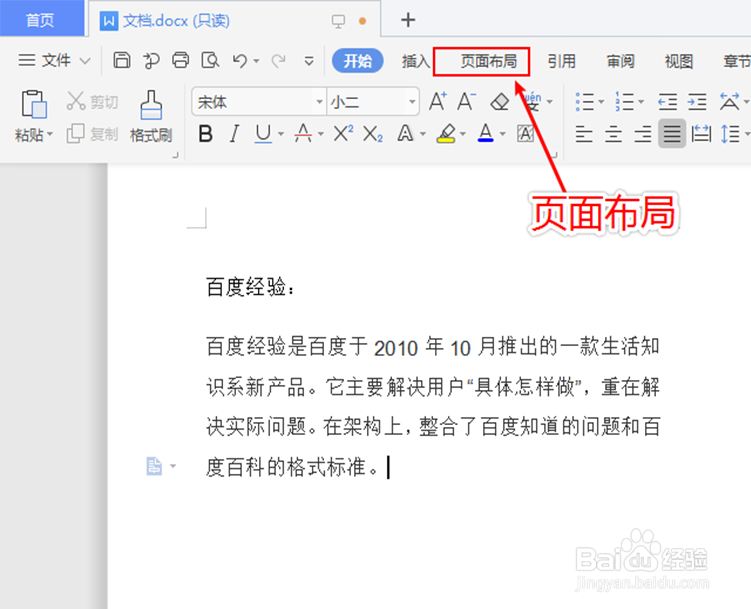Click the presentation screen icon in document tab
The width and height of the screenshot is (751, 609).
(x=338, y=21)
